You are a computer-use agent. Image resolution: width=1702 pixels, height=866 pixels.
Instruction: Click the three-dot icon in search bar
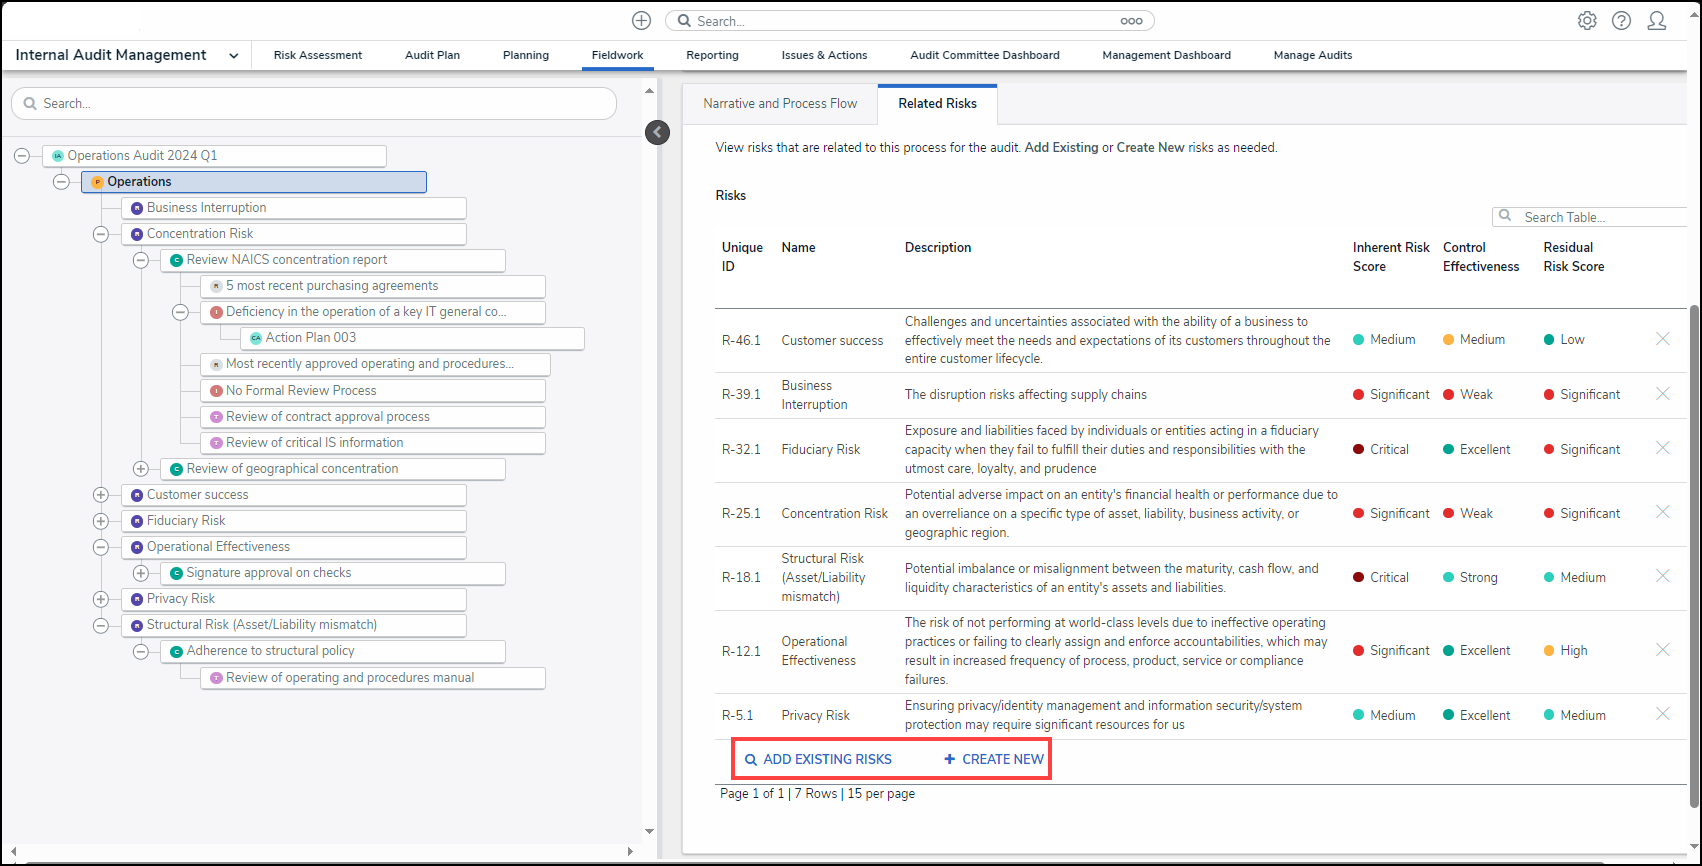(1131, 21)
